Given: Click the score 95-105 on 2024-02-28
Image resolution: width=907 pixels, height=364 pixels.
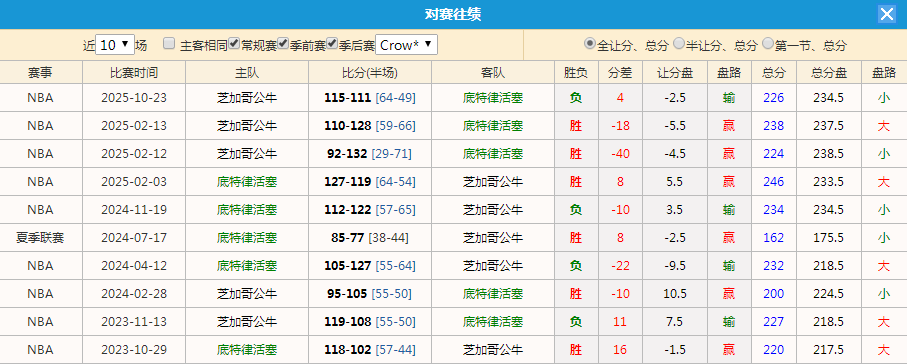Looking at the screenshot, I should pyautogui.click(x=347, y=293).
